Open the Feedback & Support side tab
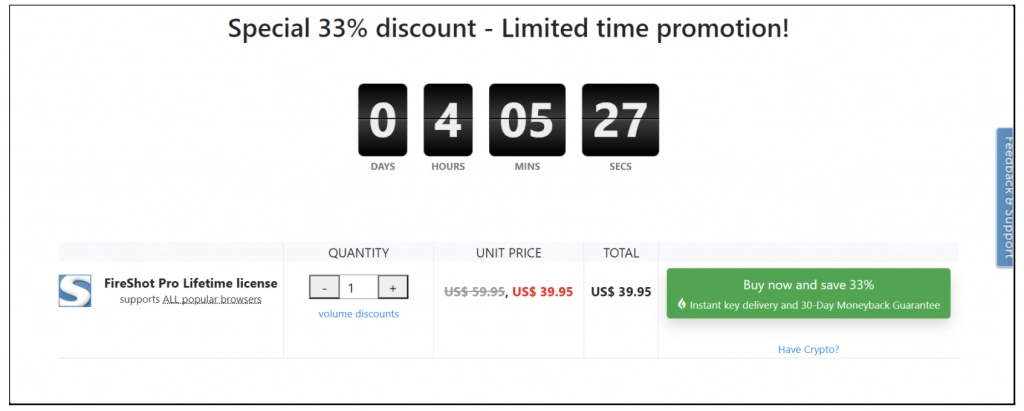 tap(1008, 197)
